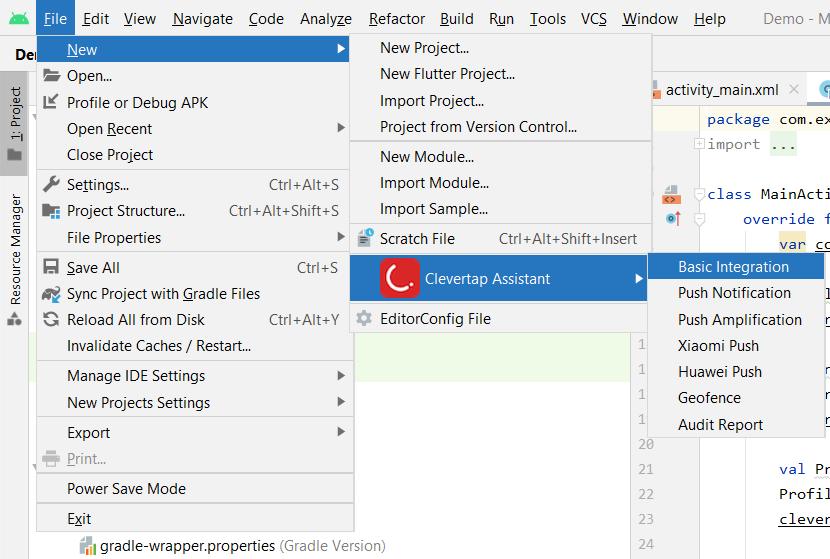
Task: Click the Android Studio logo icon
Action: pos(19,19)
